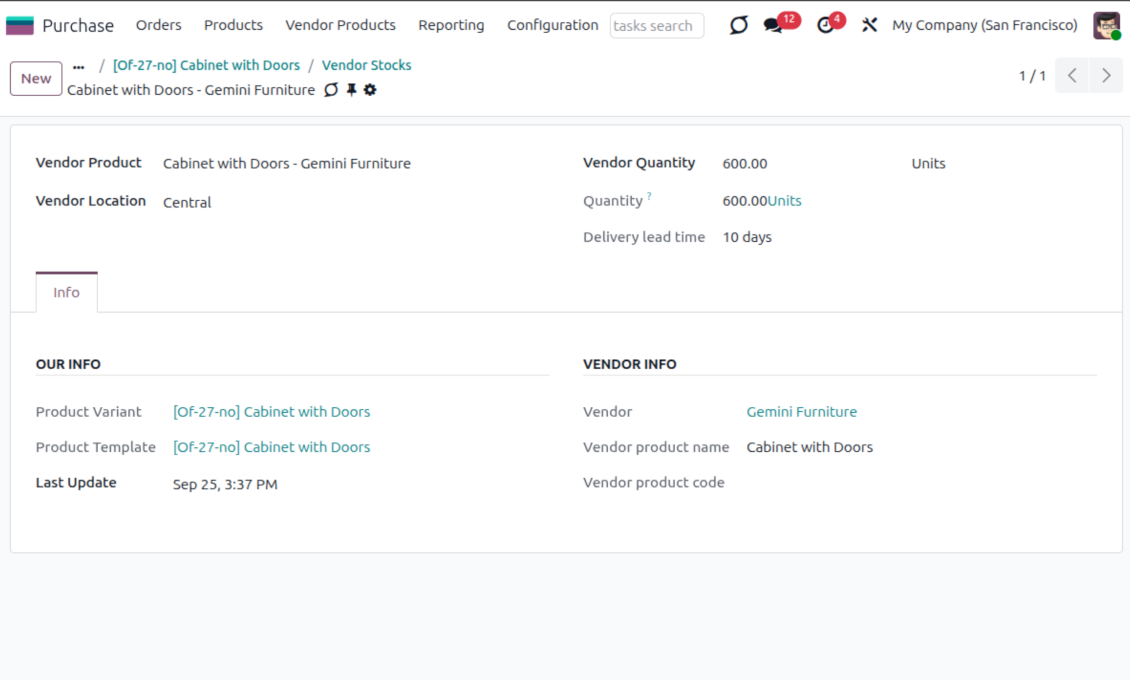Click into the tasks search field
Screen dimensions: 1130x680
[656, 26]
